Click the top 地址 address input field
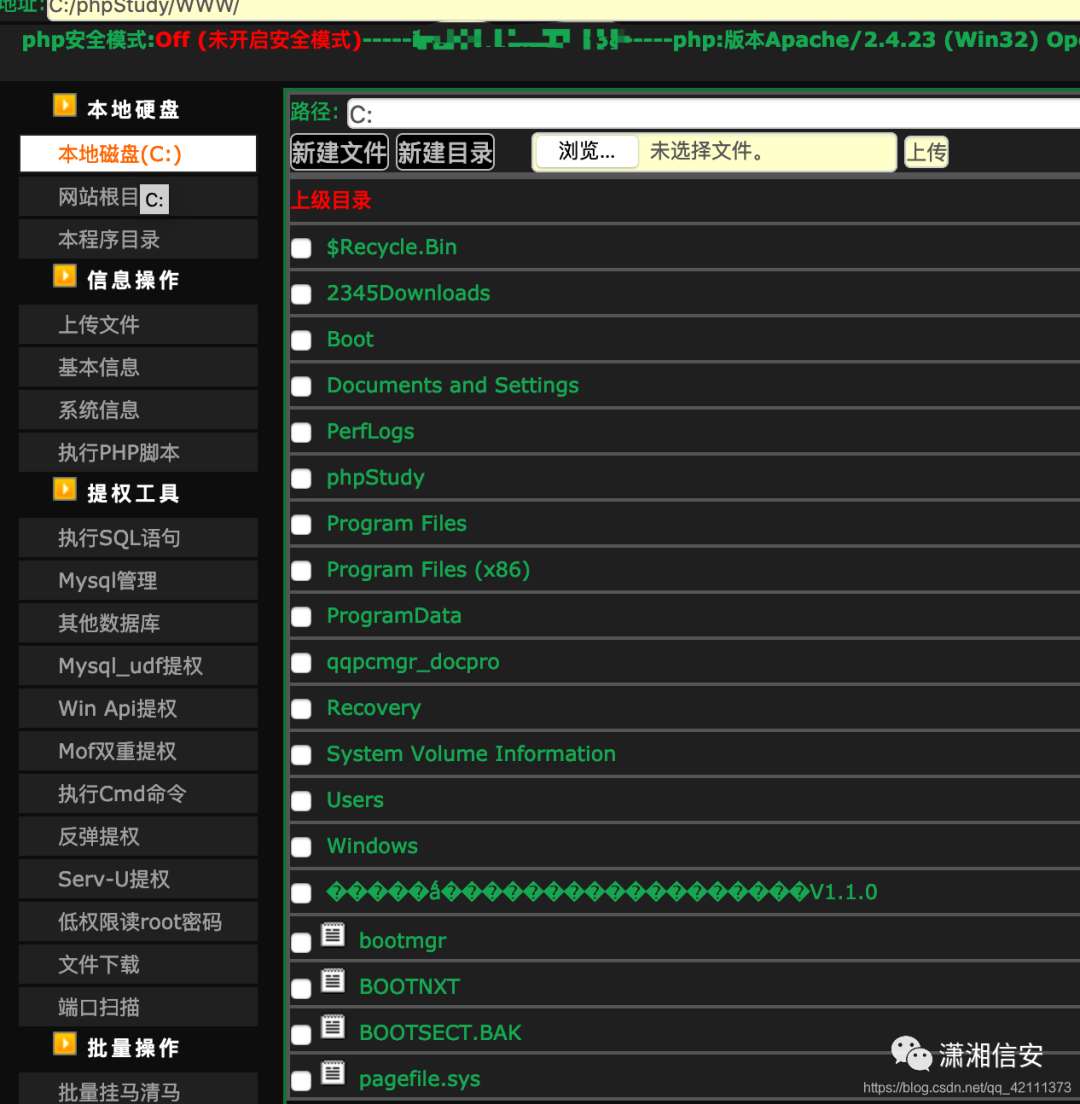 (x=563, y=9)
